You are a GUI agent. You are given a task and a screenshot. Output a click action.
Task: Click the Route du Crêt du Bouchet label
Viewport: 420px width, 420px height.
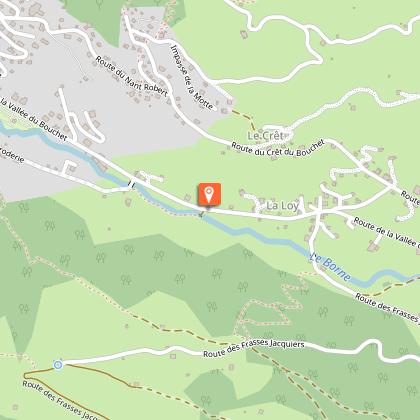coord(278,148)
